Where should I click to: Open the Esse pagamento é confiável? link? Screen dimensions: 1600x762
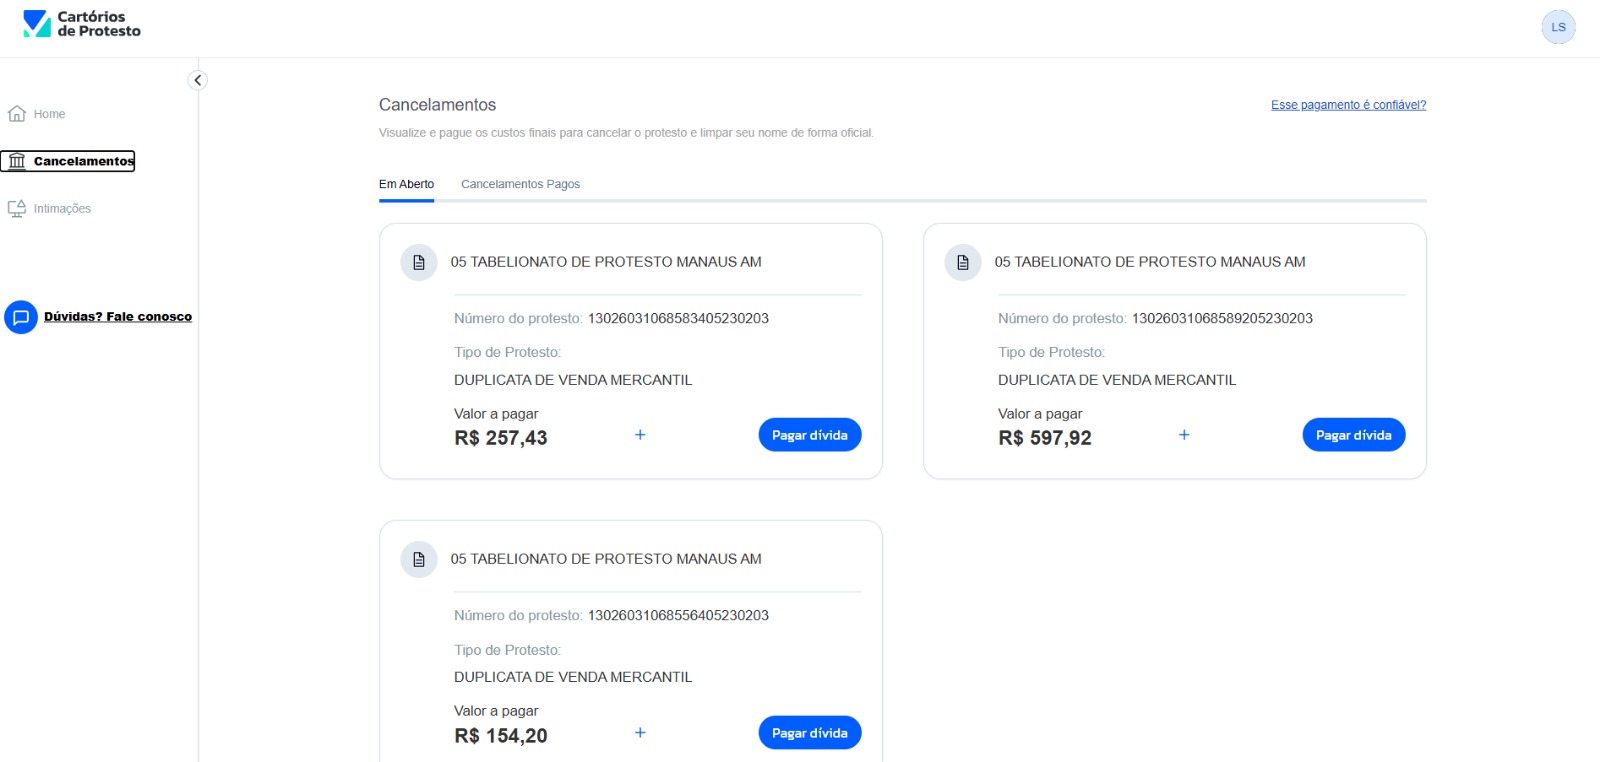tap(1348, 105)
